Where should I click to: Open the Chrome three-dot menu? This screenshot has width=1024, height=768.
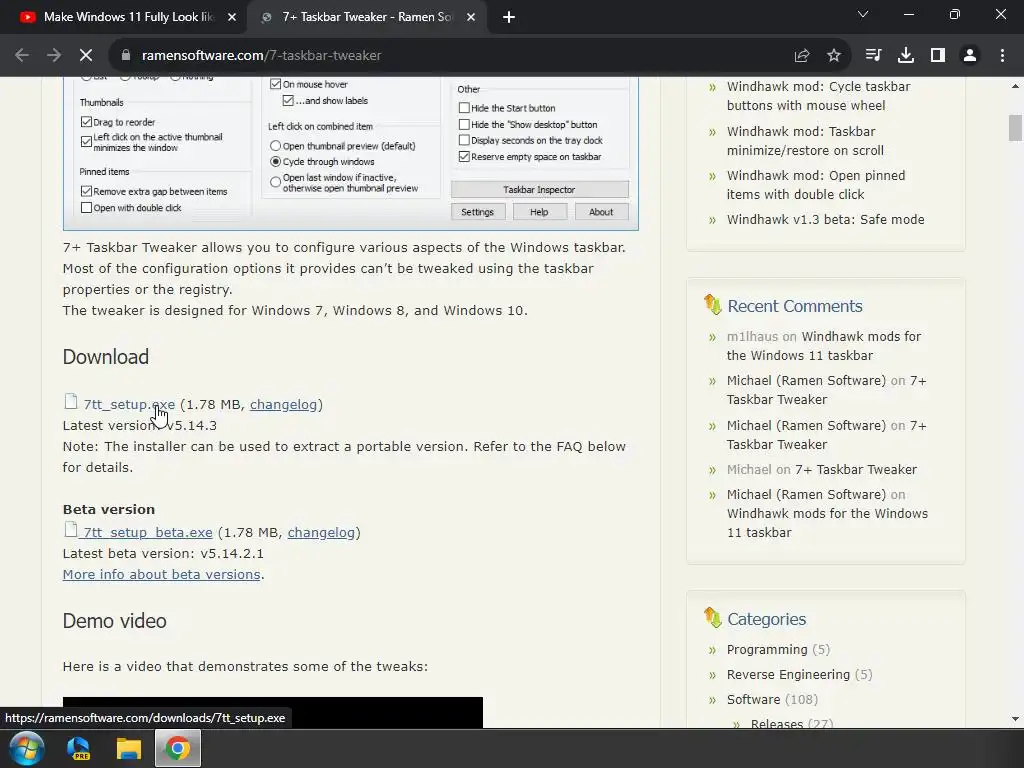pos(1002,56)
